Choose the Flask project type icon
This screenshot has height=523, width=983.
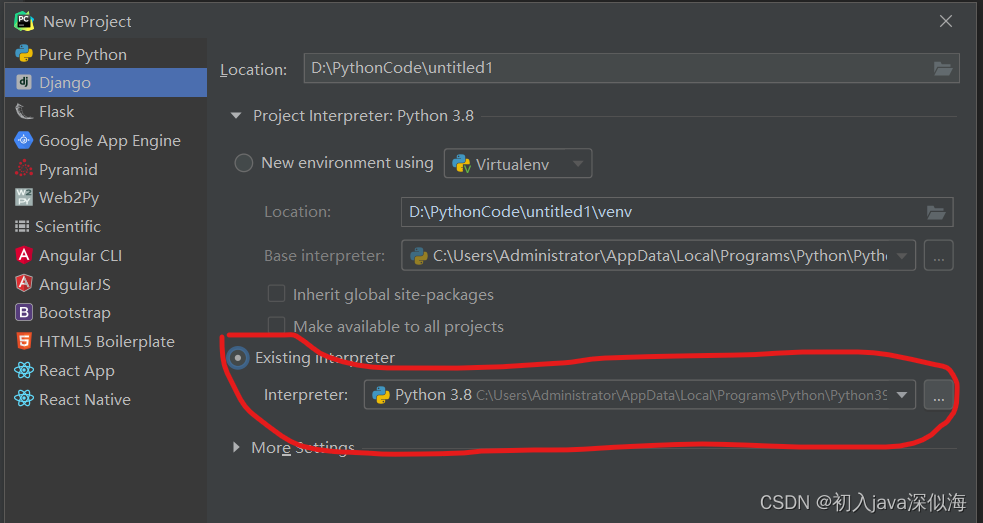(x=24, y=112)
